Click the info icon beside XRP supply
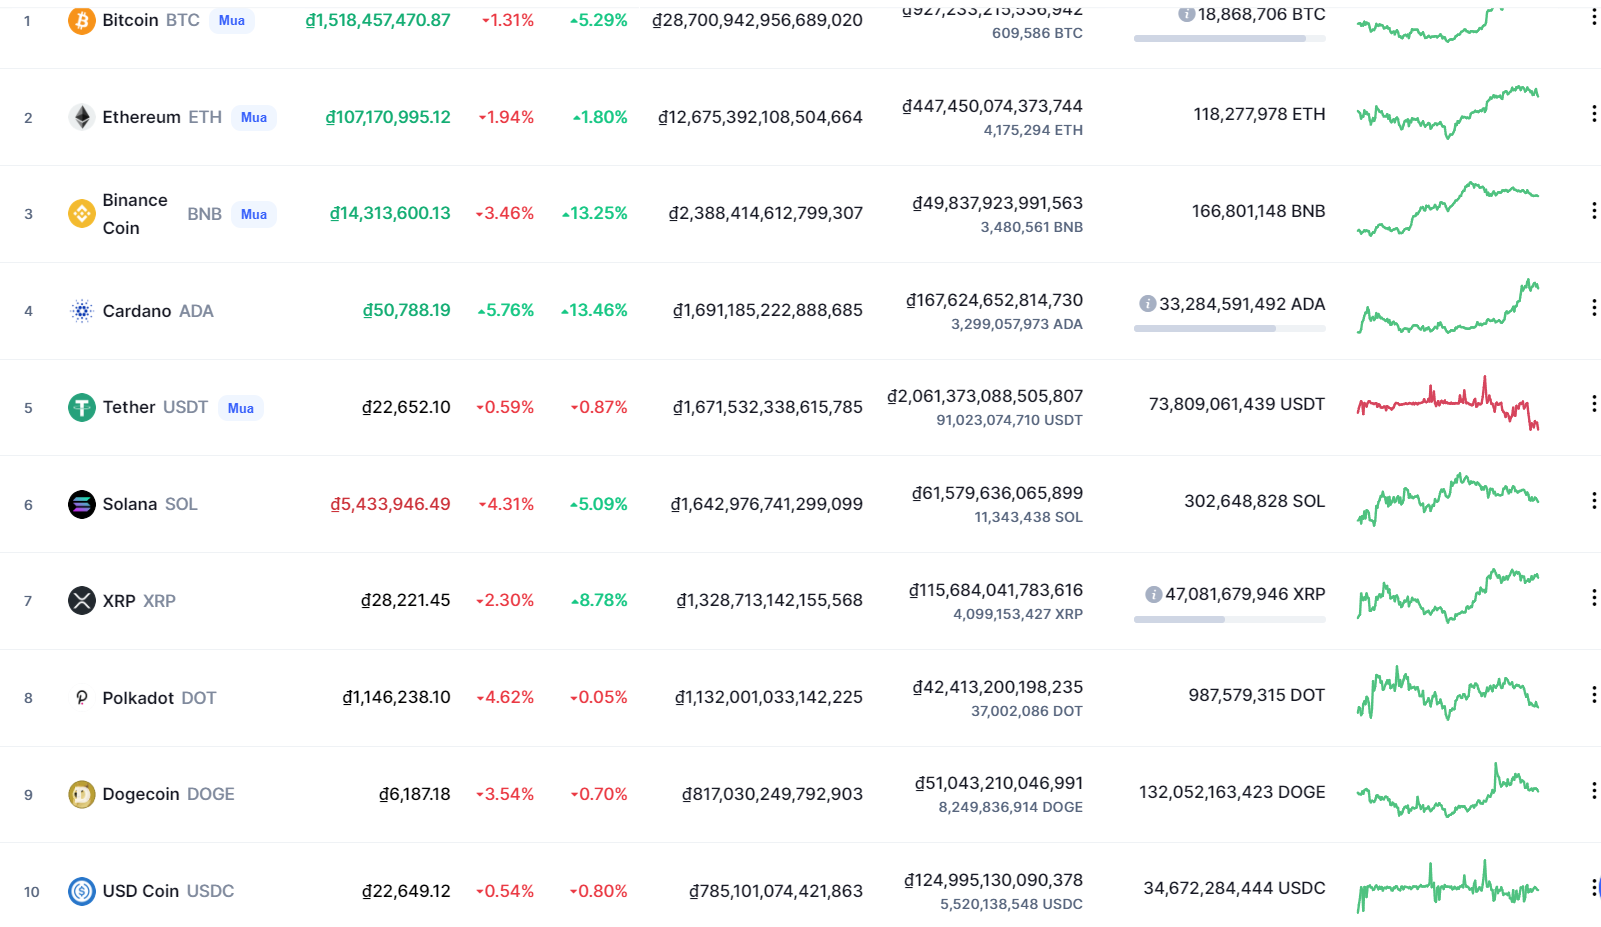The height and width of the screenshot is (927, 1601). (x=1154, y=594)
